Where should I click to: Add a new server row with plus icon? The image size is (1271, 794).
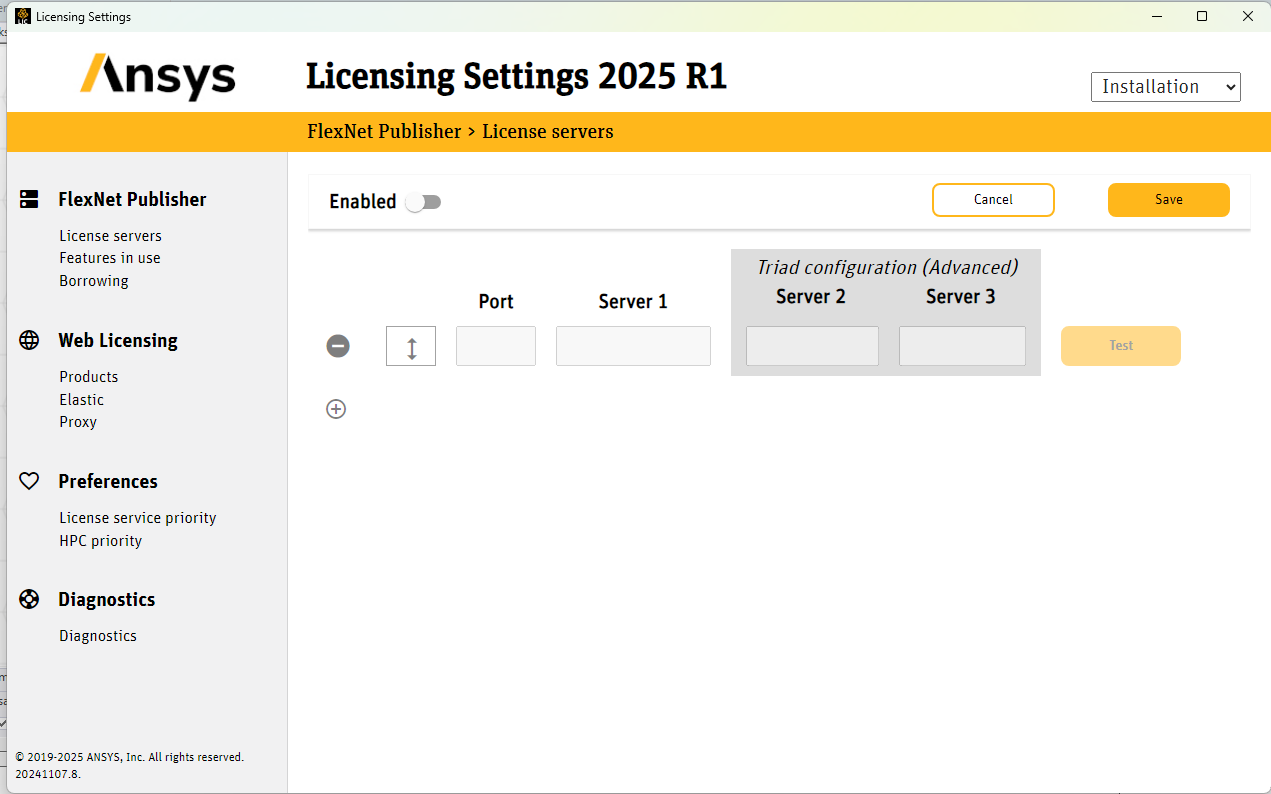click(x=336, y=408)
